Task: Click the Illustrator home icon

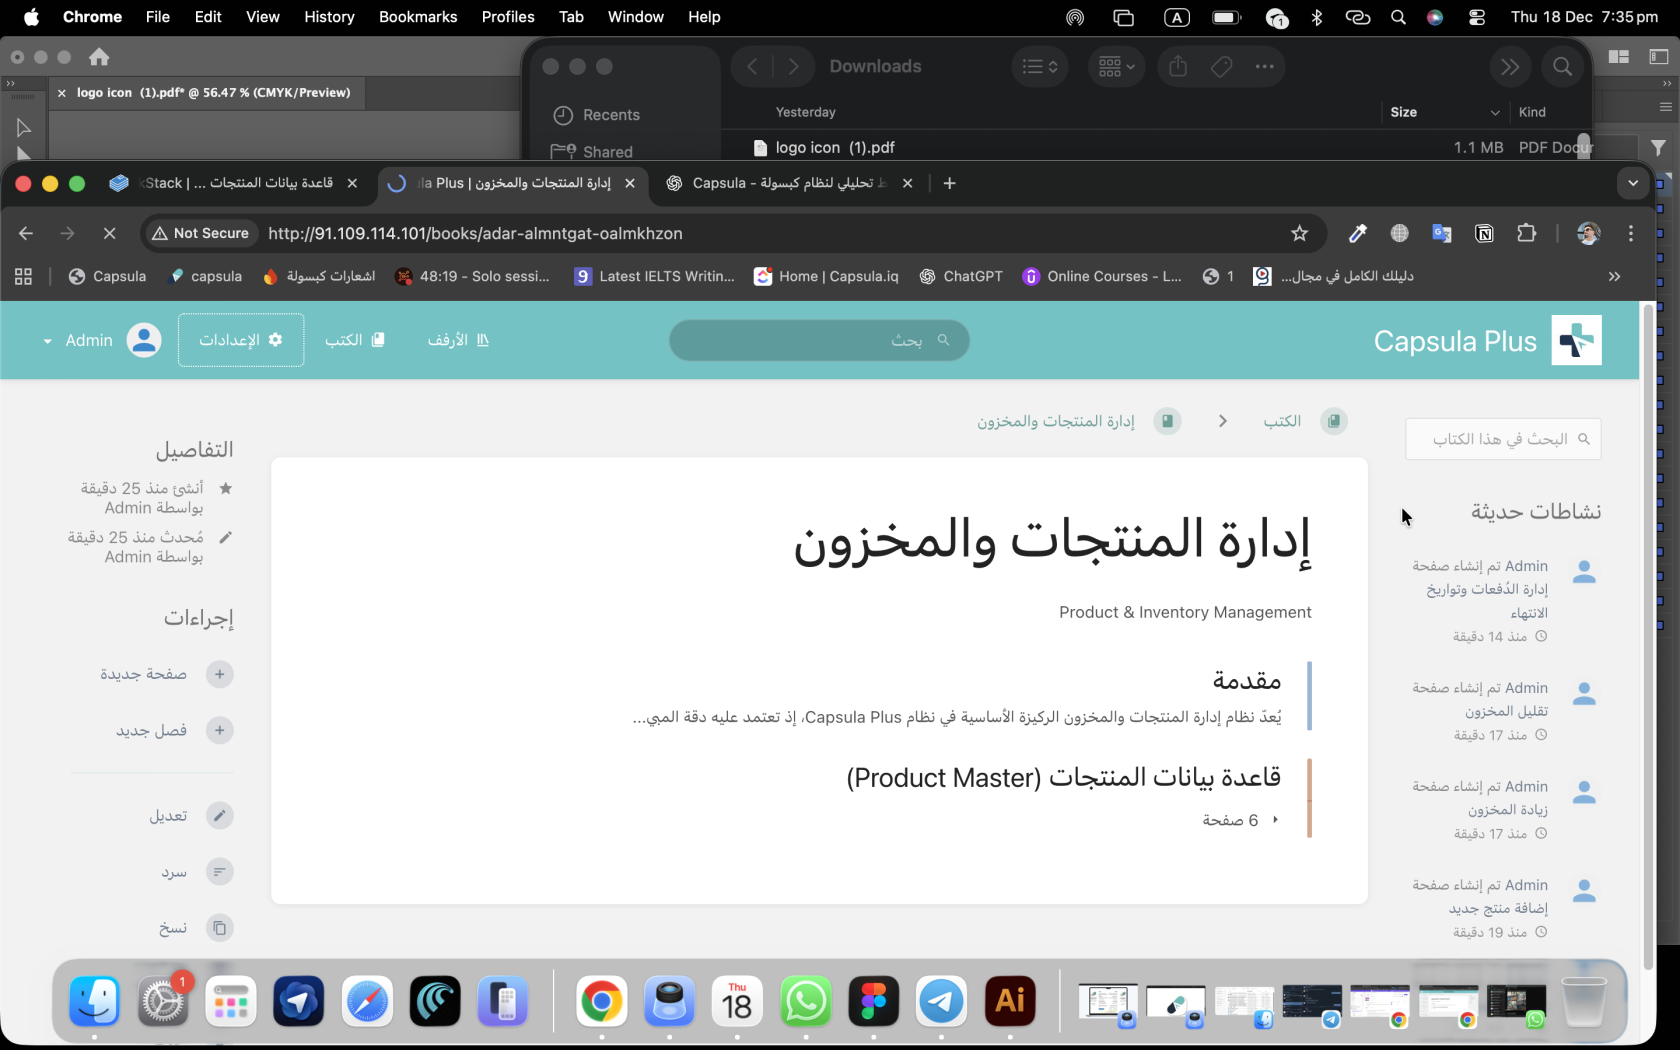Action: (x=98, y=57)
